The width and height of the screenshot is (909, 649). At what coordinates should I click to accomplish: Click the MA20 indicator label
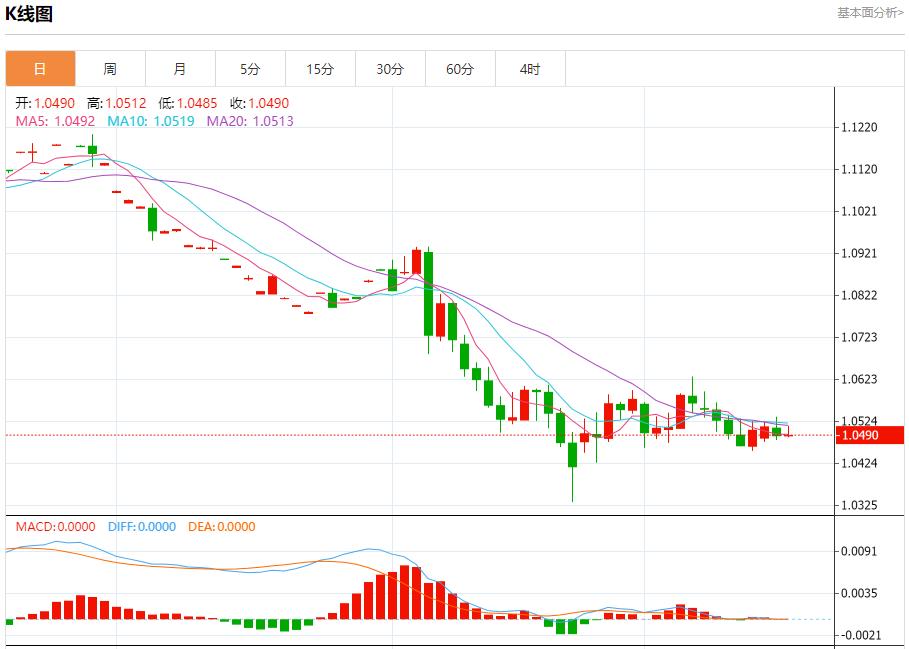tap(250, 121)
